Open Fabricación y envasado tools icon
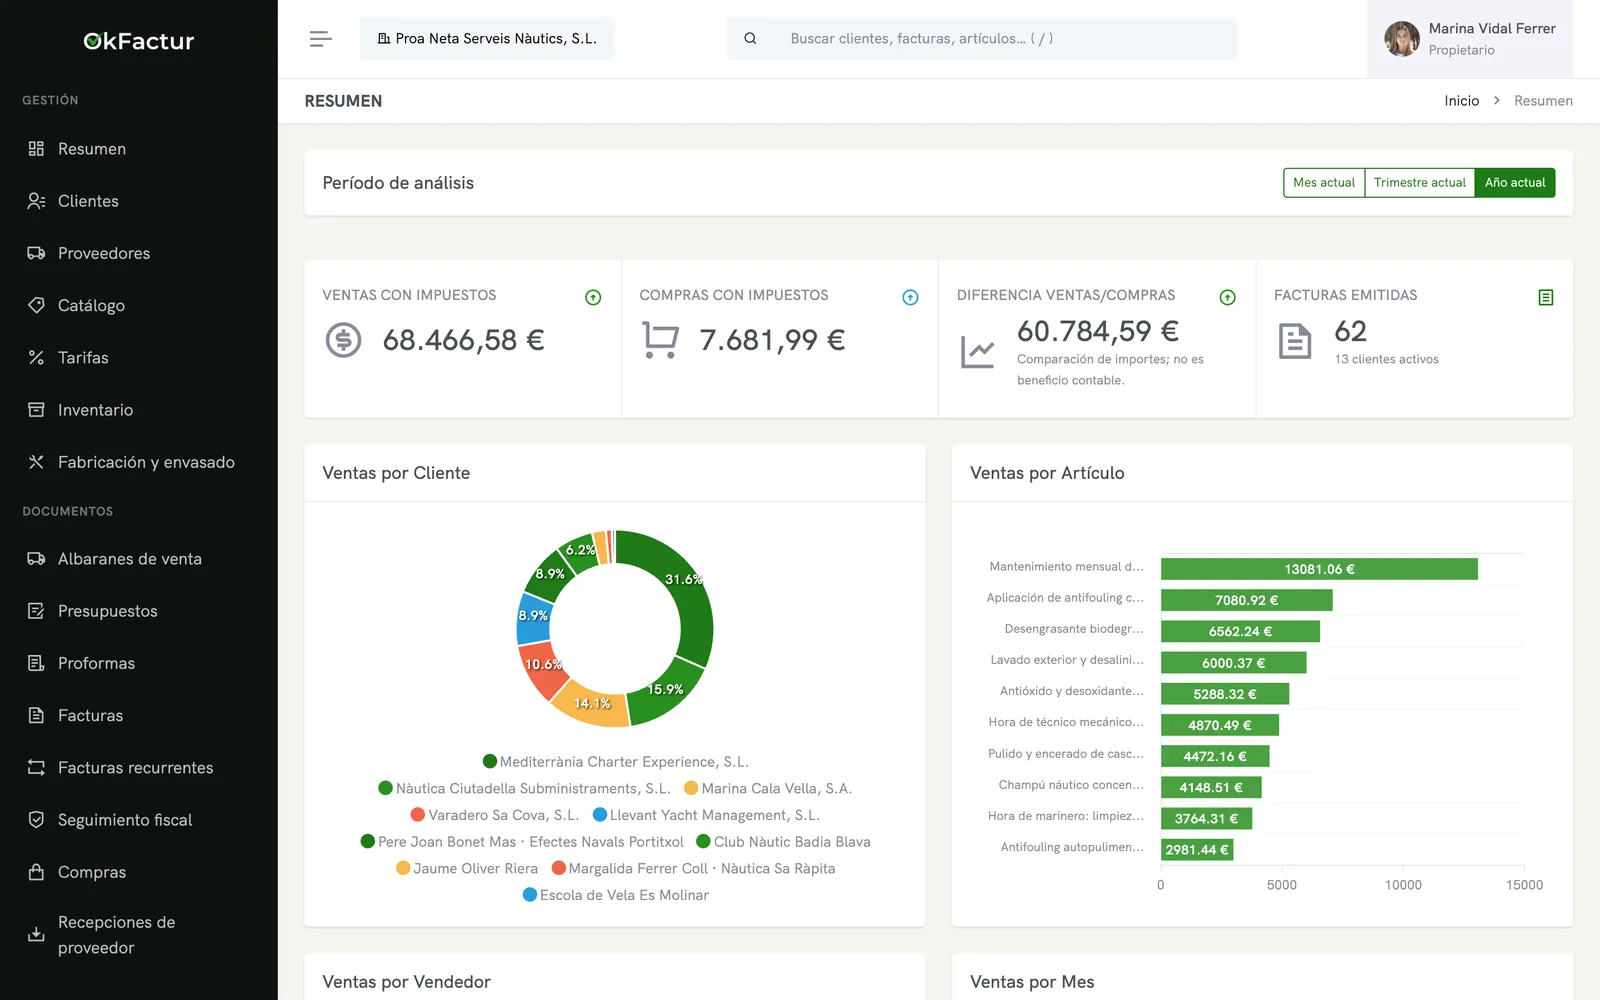 [36, 462]
